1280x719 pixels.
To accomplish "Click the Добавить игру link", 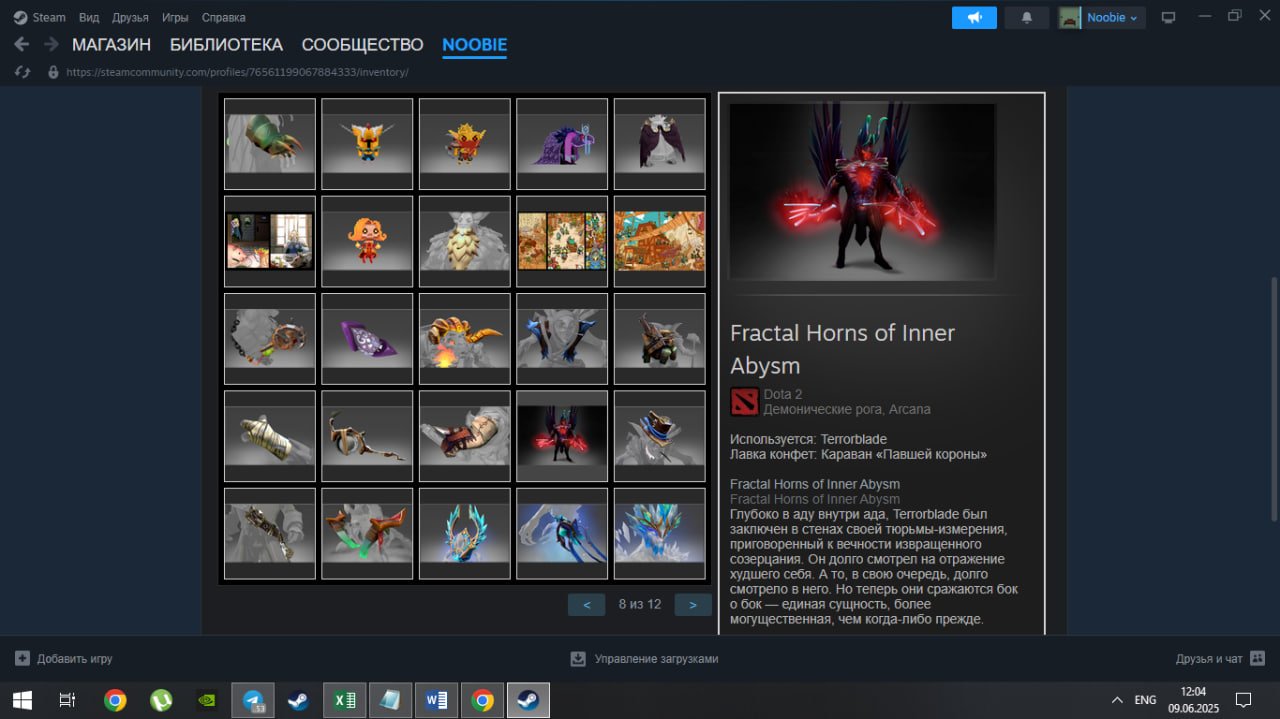I will (74, 659).
